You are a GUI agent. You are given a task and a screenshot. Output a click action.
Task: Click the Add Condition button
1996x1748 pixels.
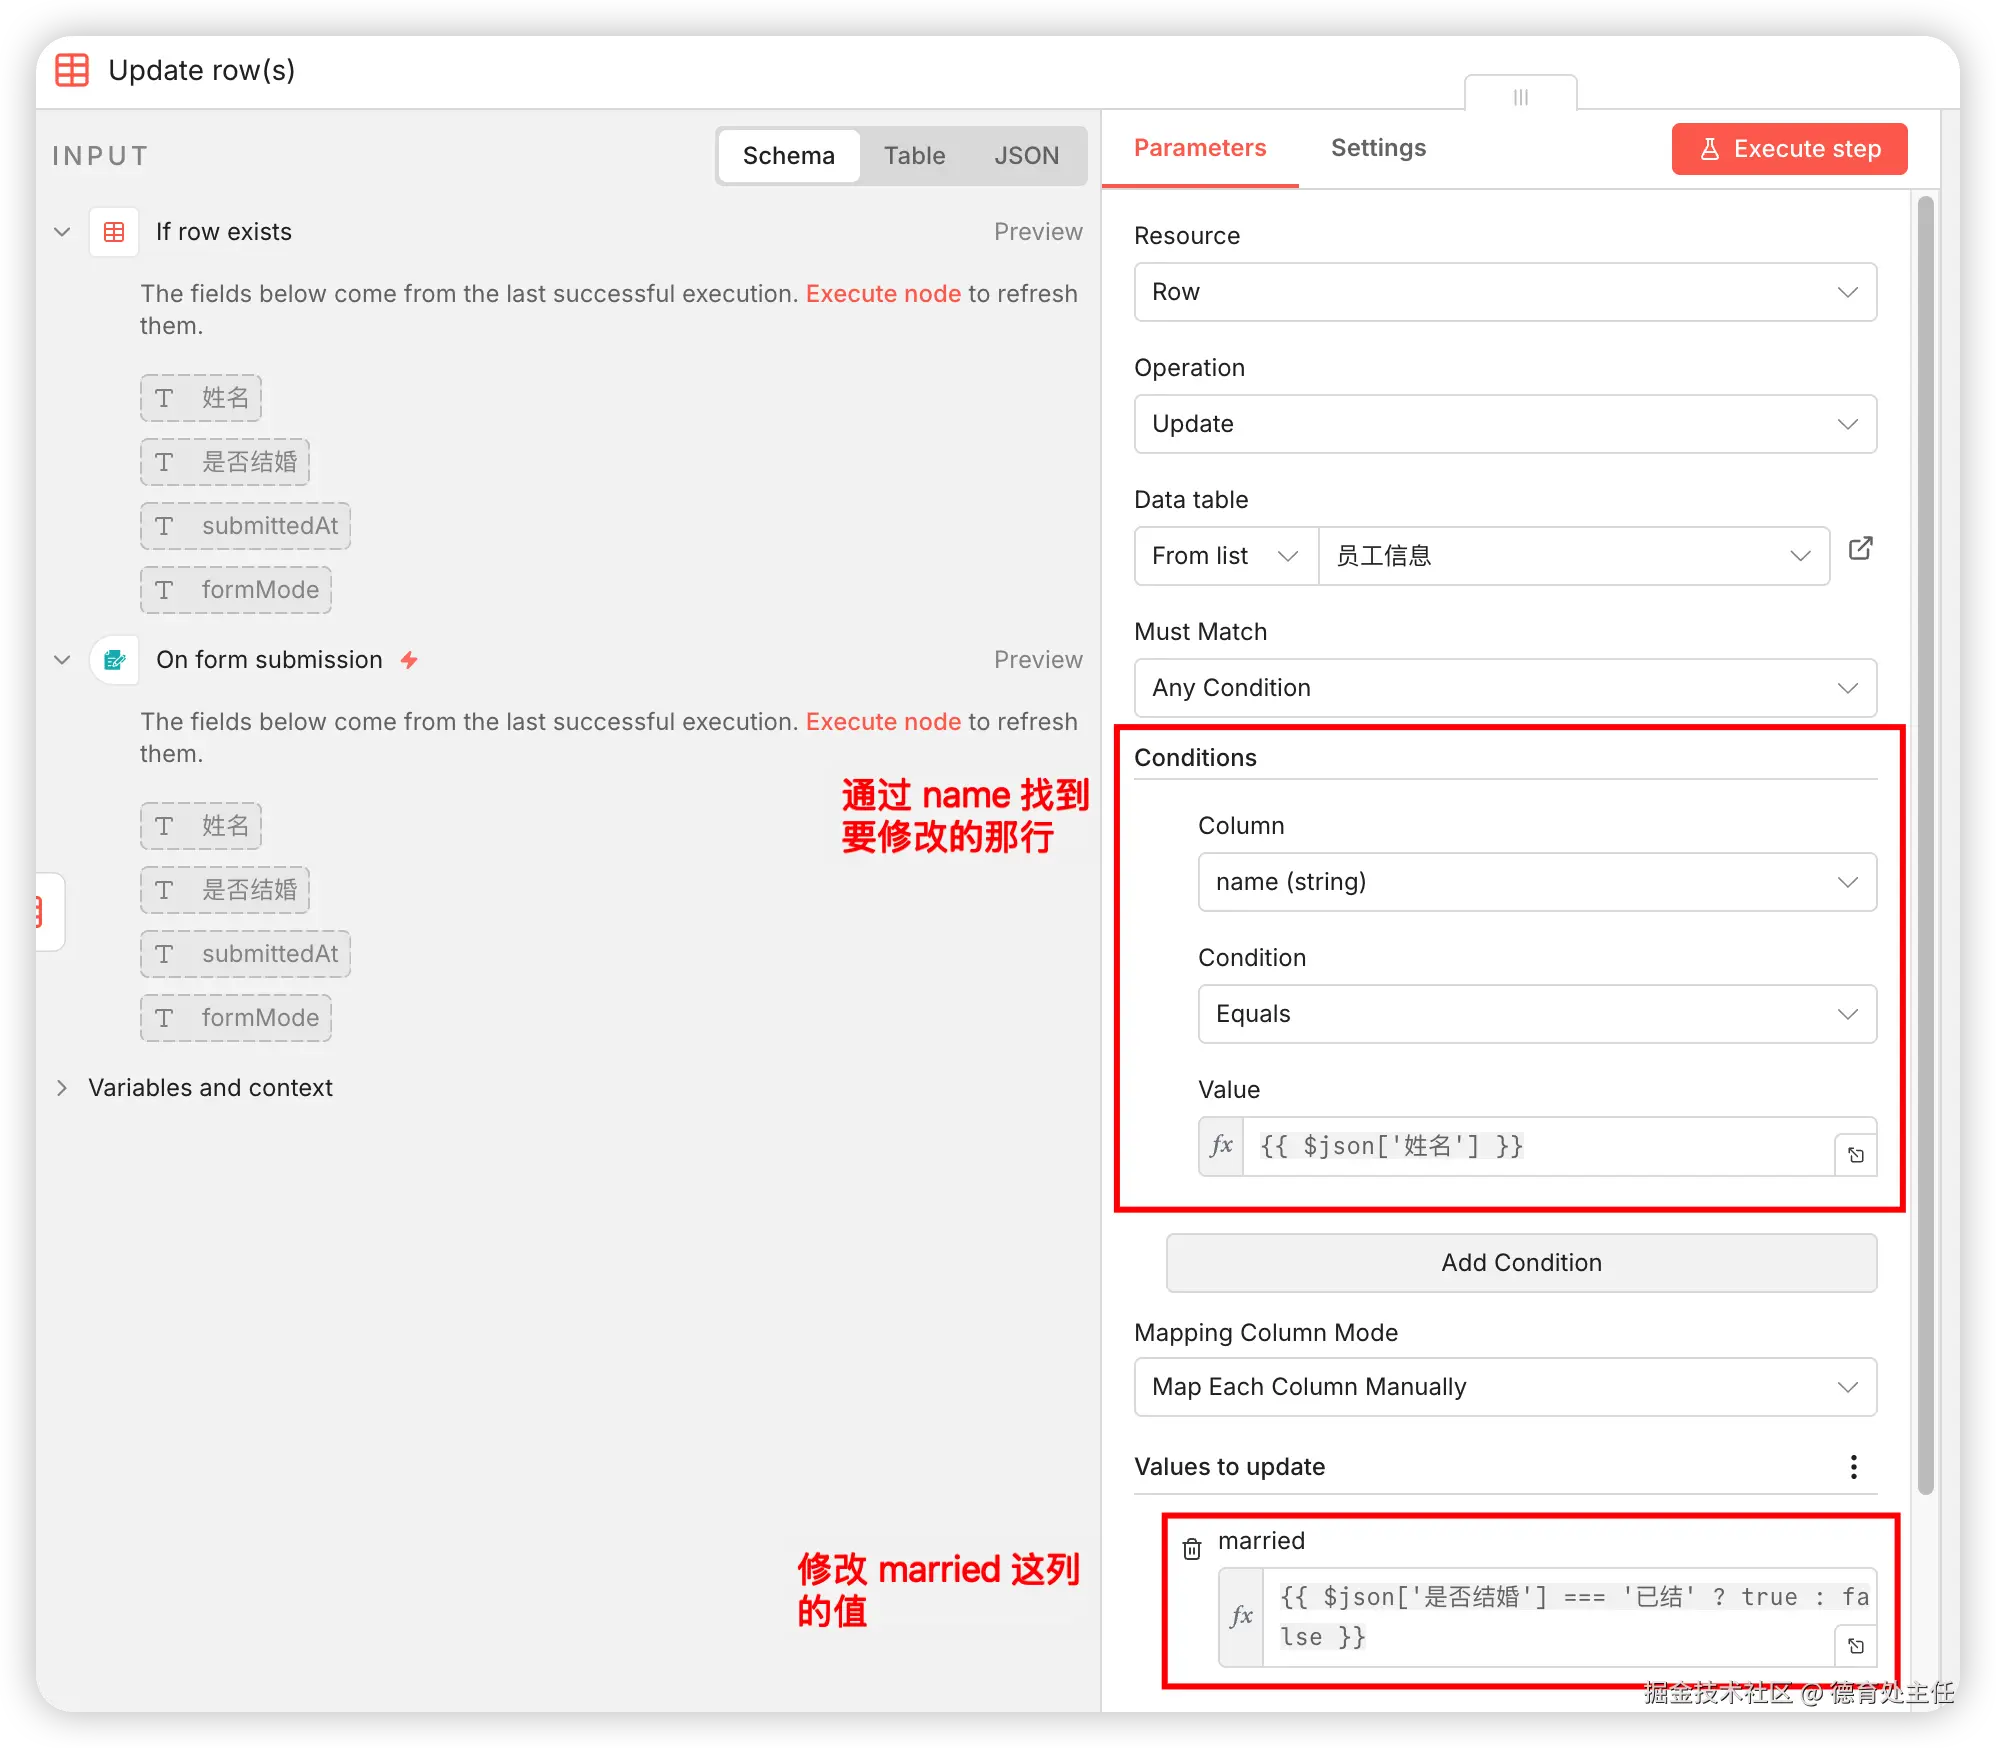pos(1520,1263)
